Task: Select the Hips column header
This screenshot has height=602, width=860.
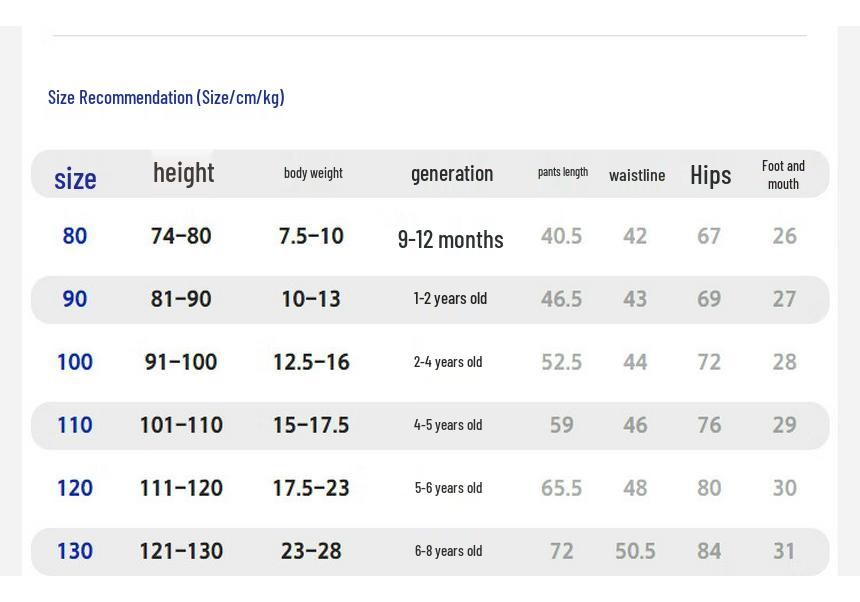Action: [x=710, y=175]
